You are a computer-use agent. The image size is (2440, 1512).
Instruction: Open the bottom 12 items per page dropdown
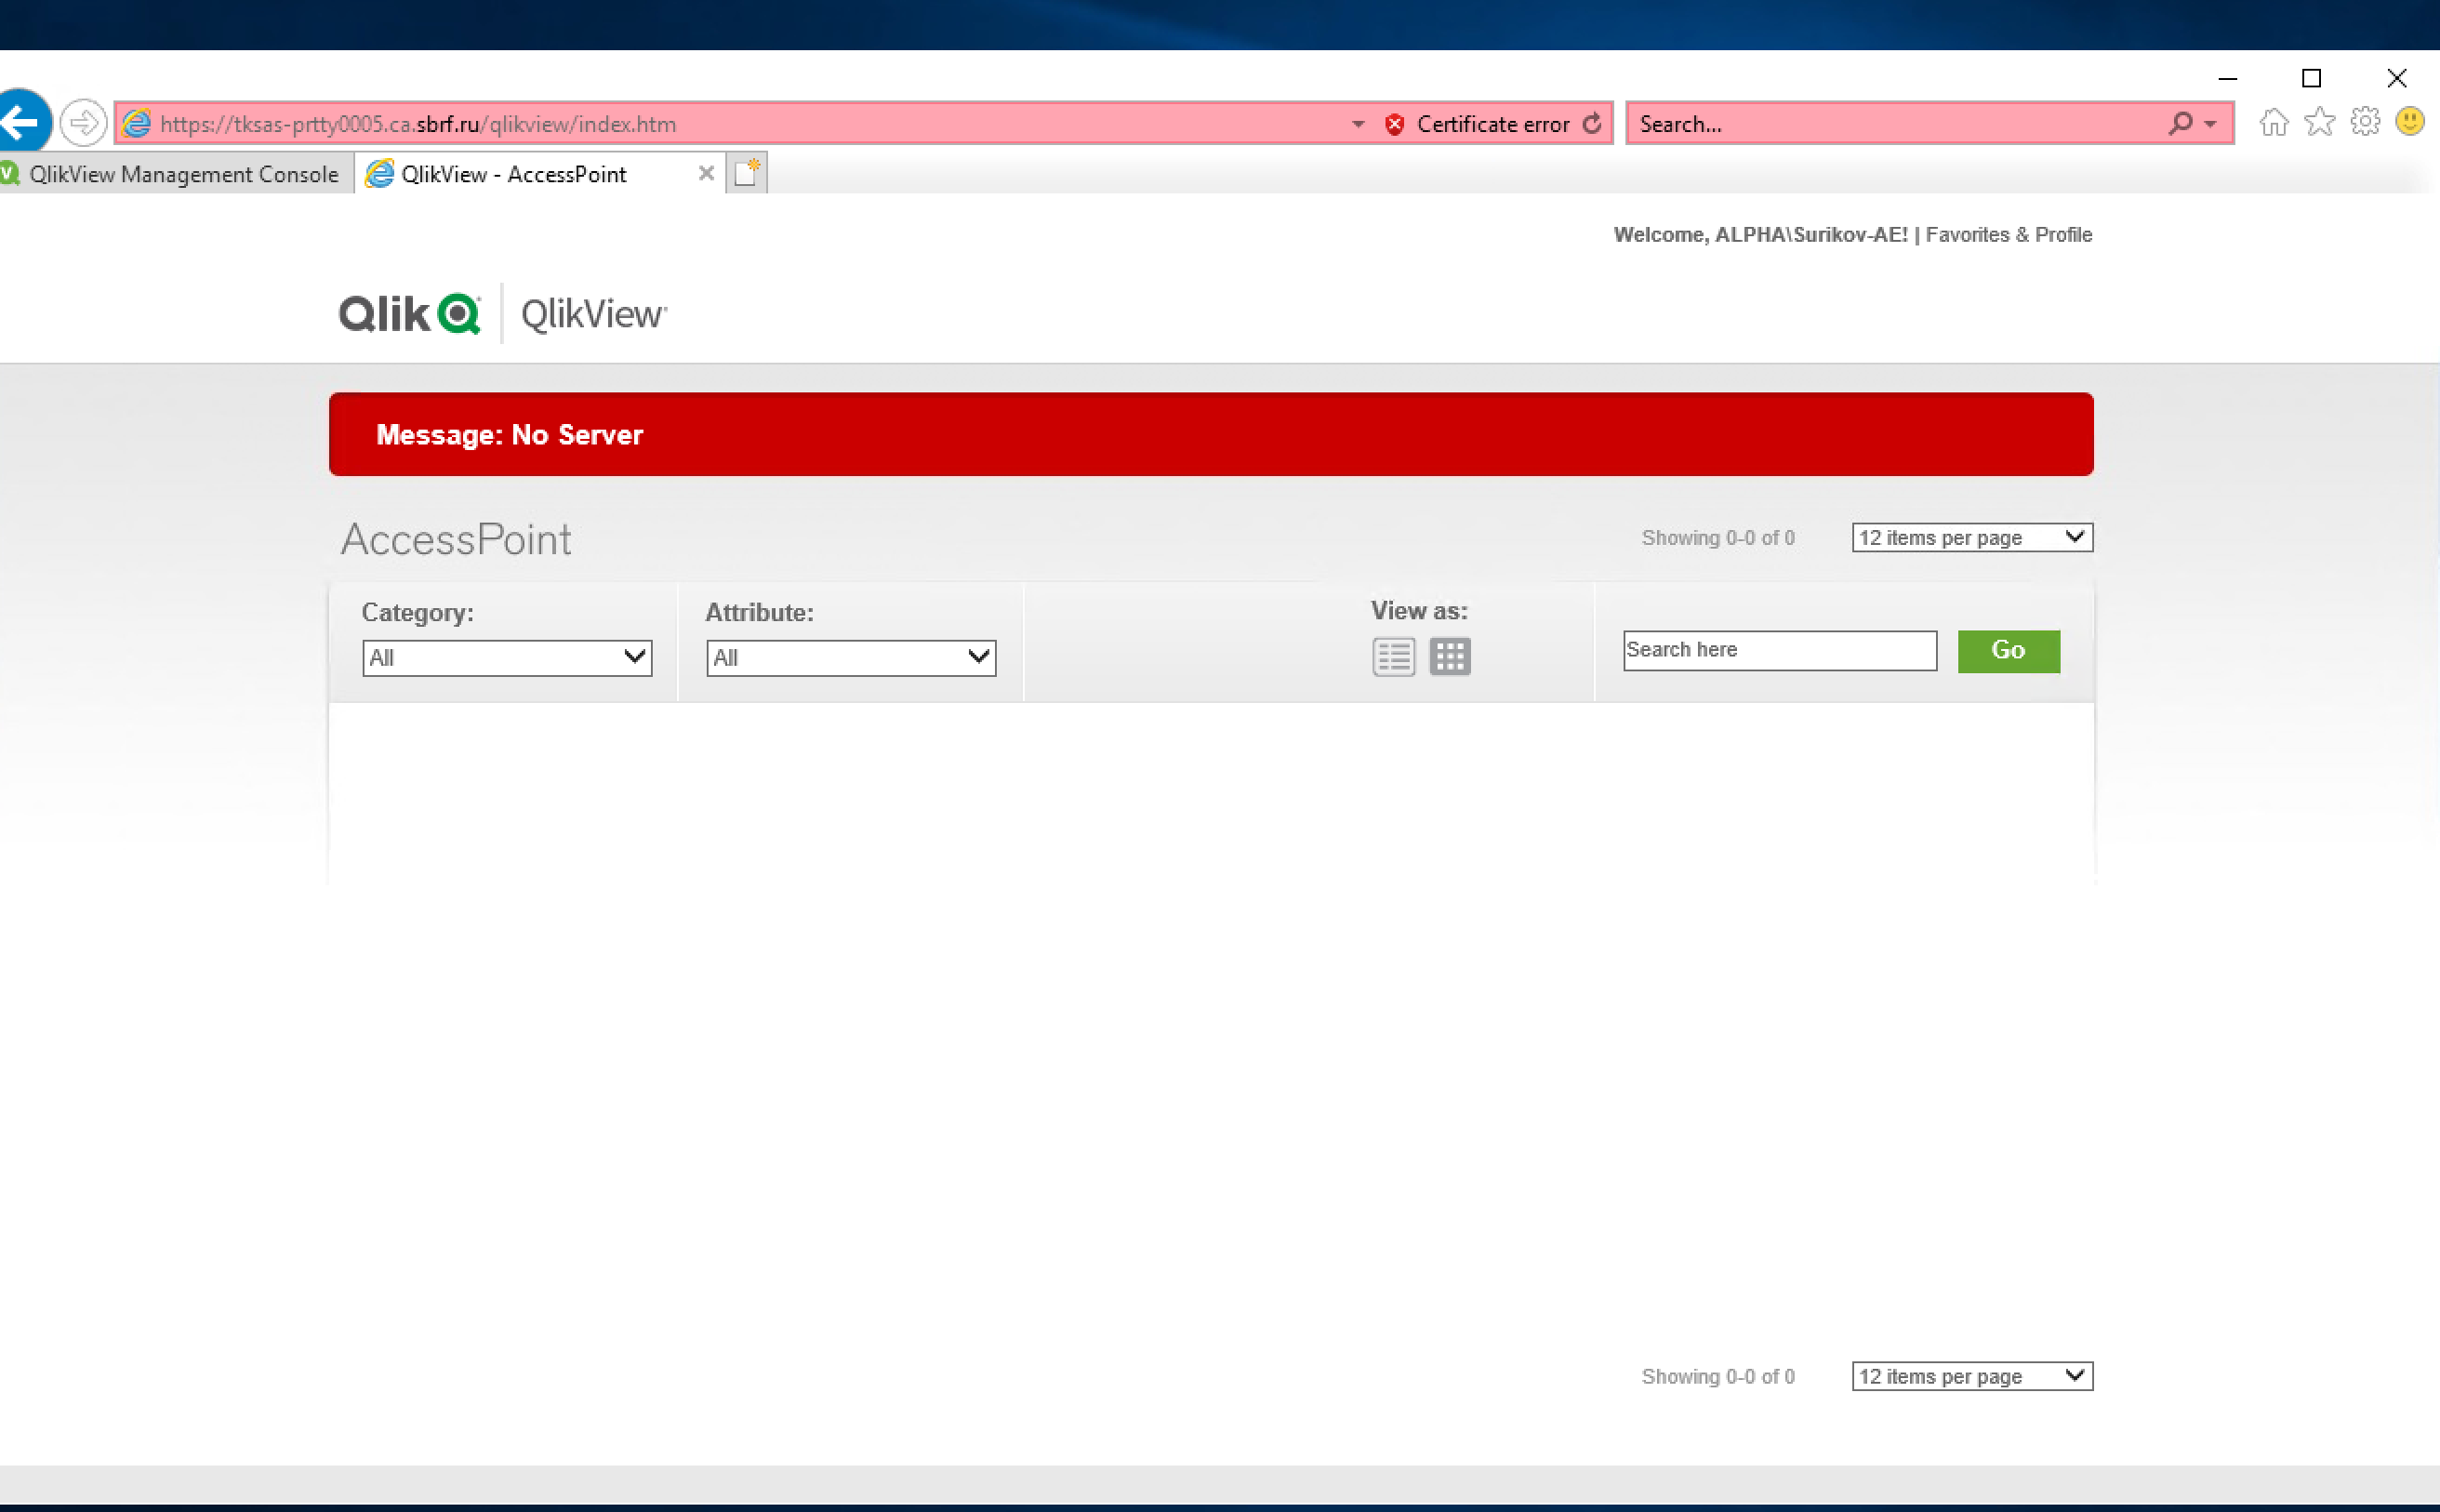tap(1972, 1376)
